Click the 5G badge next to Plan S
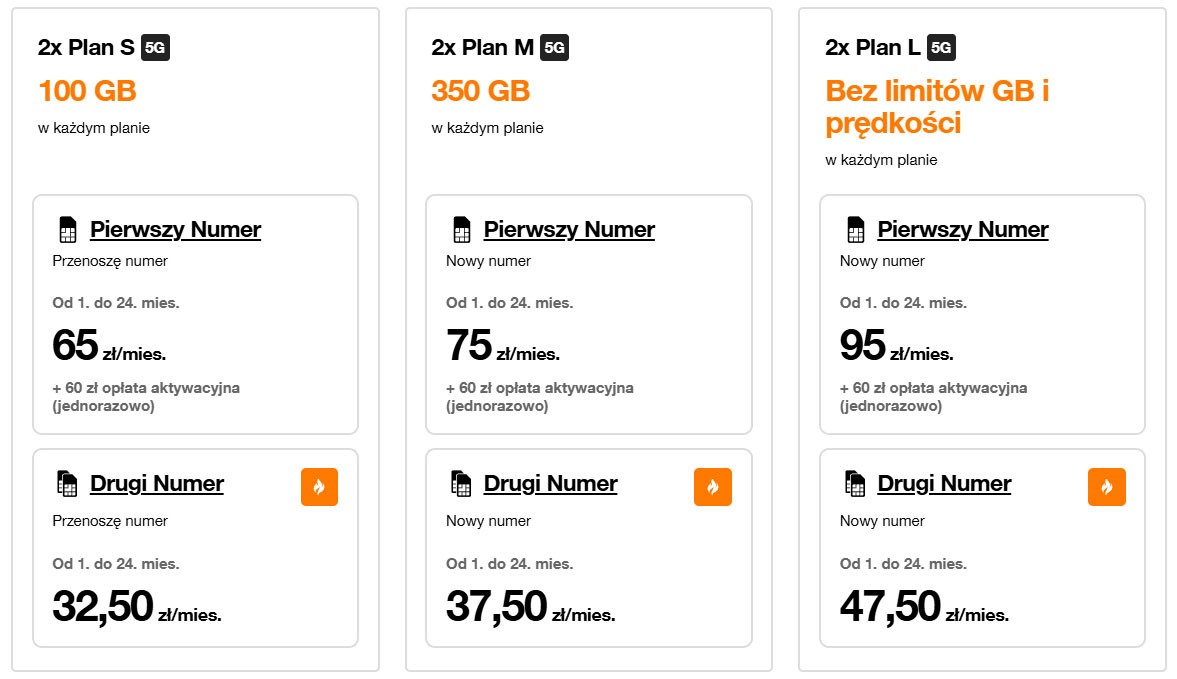 (x=155, y=47)
